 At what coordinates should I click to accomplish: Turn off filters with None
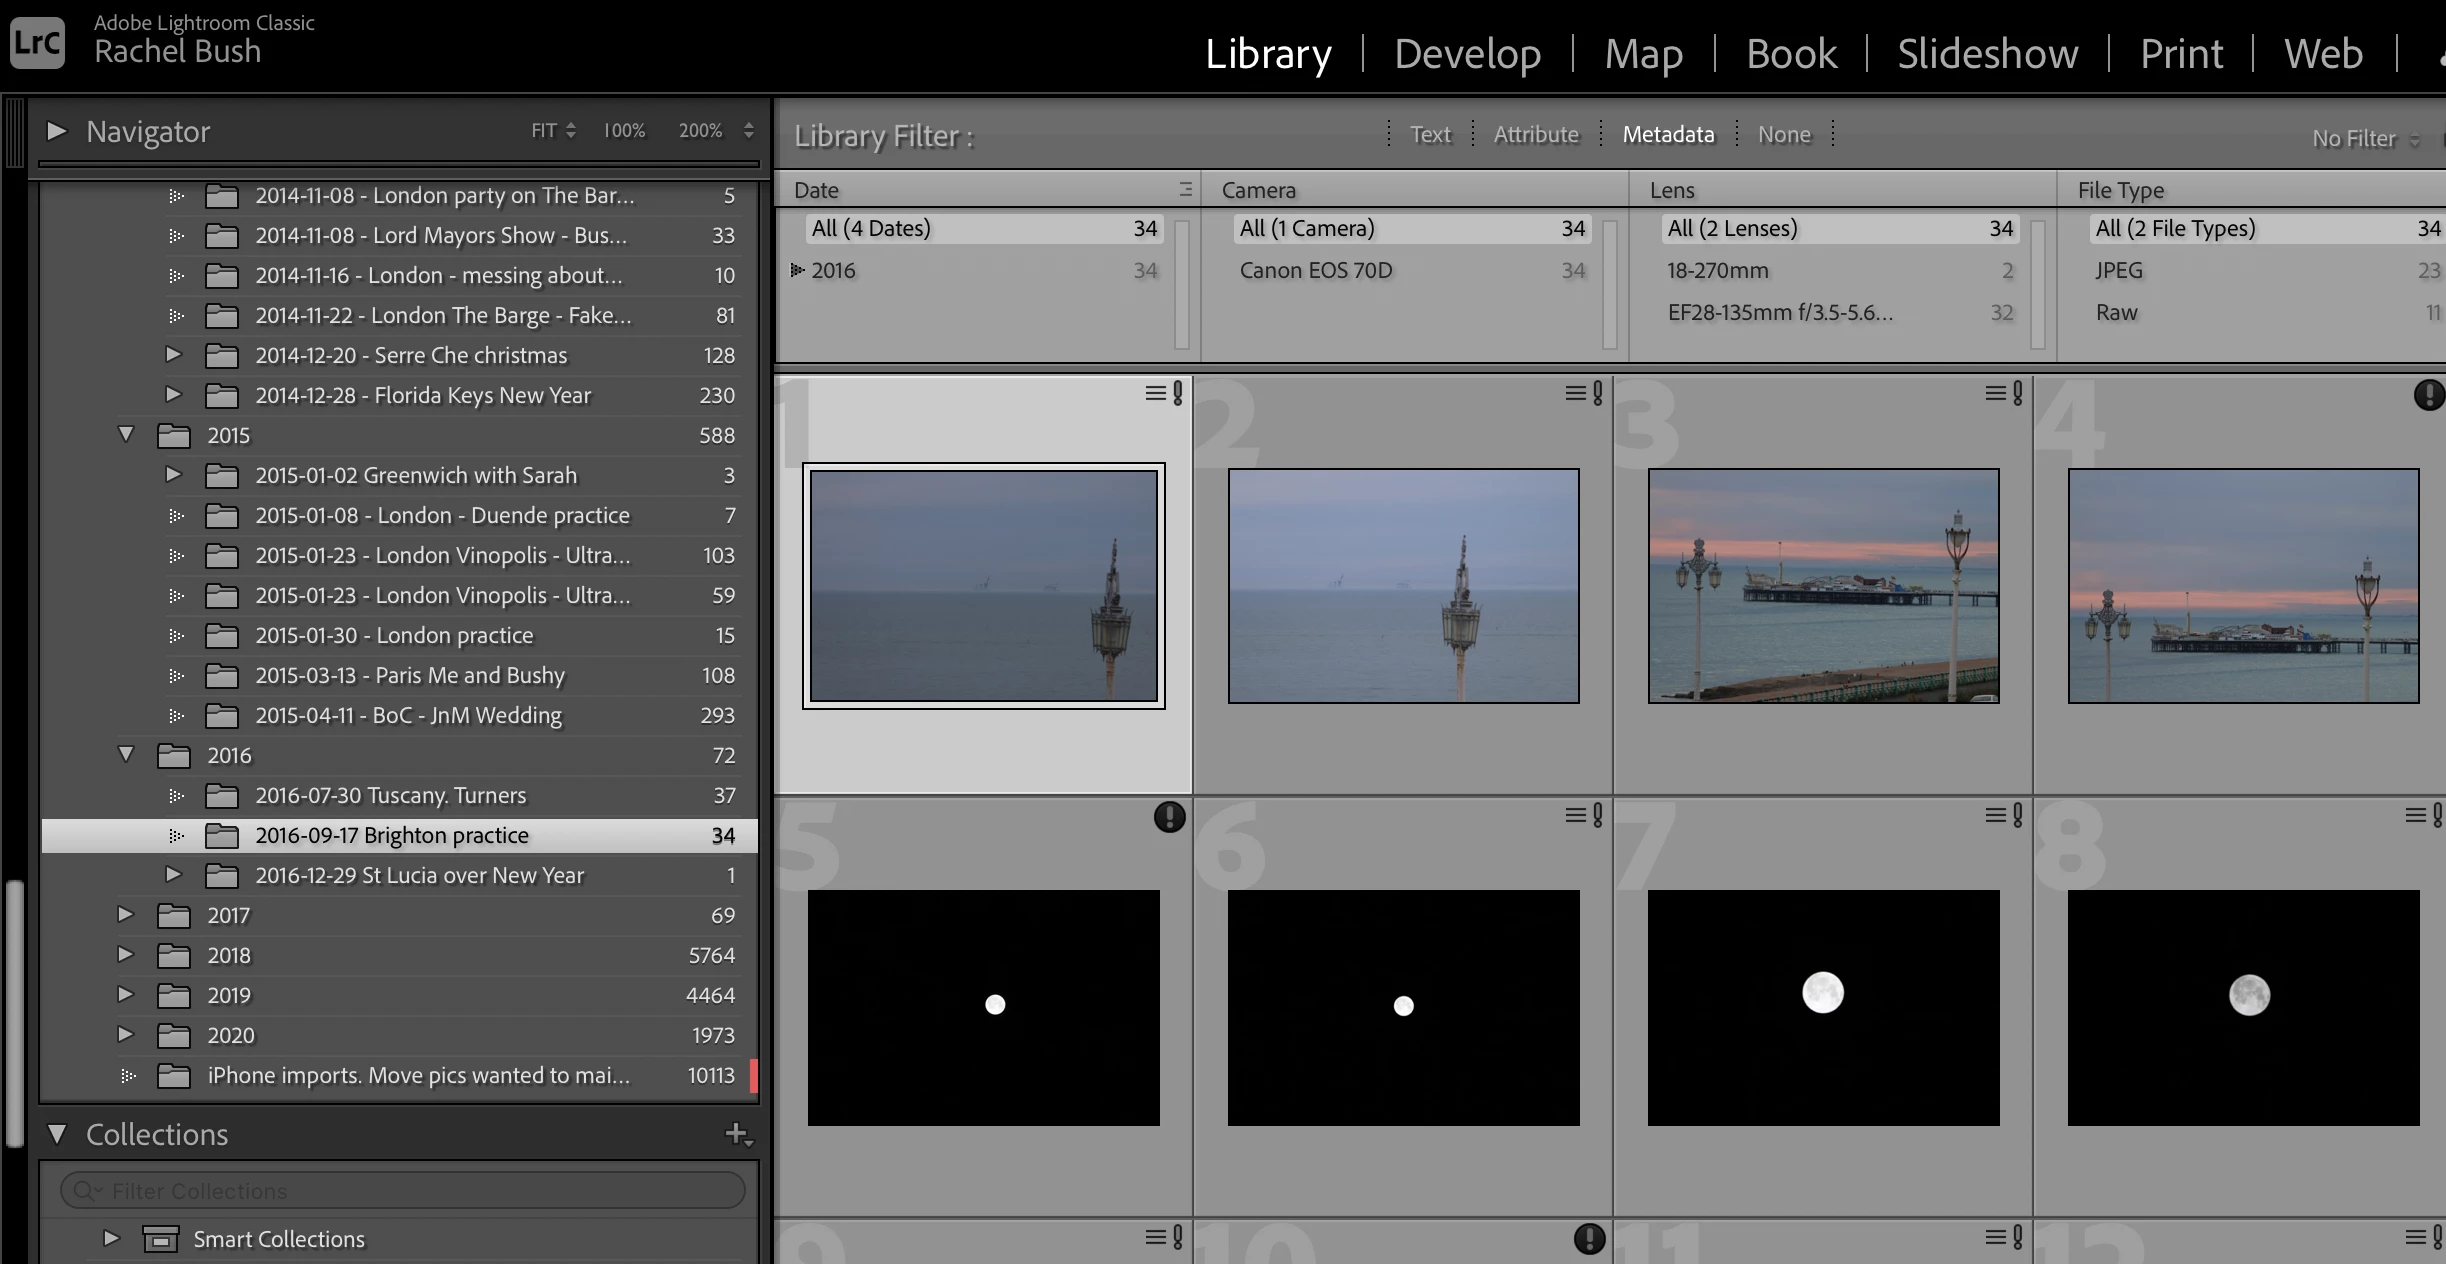(x=1783, y=134)
